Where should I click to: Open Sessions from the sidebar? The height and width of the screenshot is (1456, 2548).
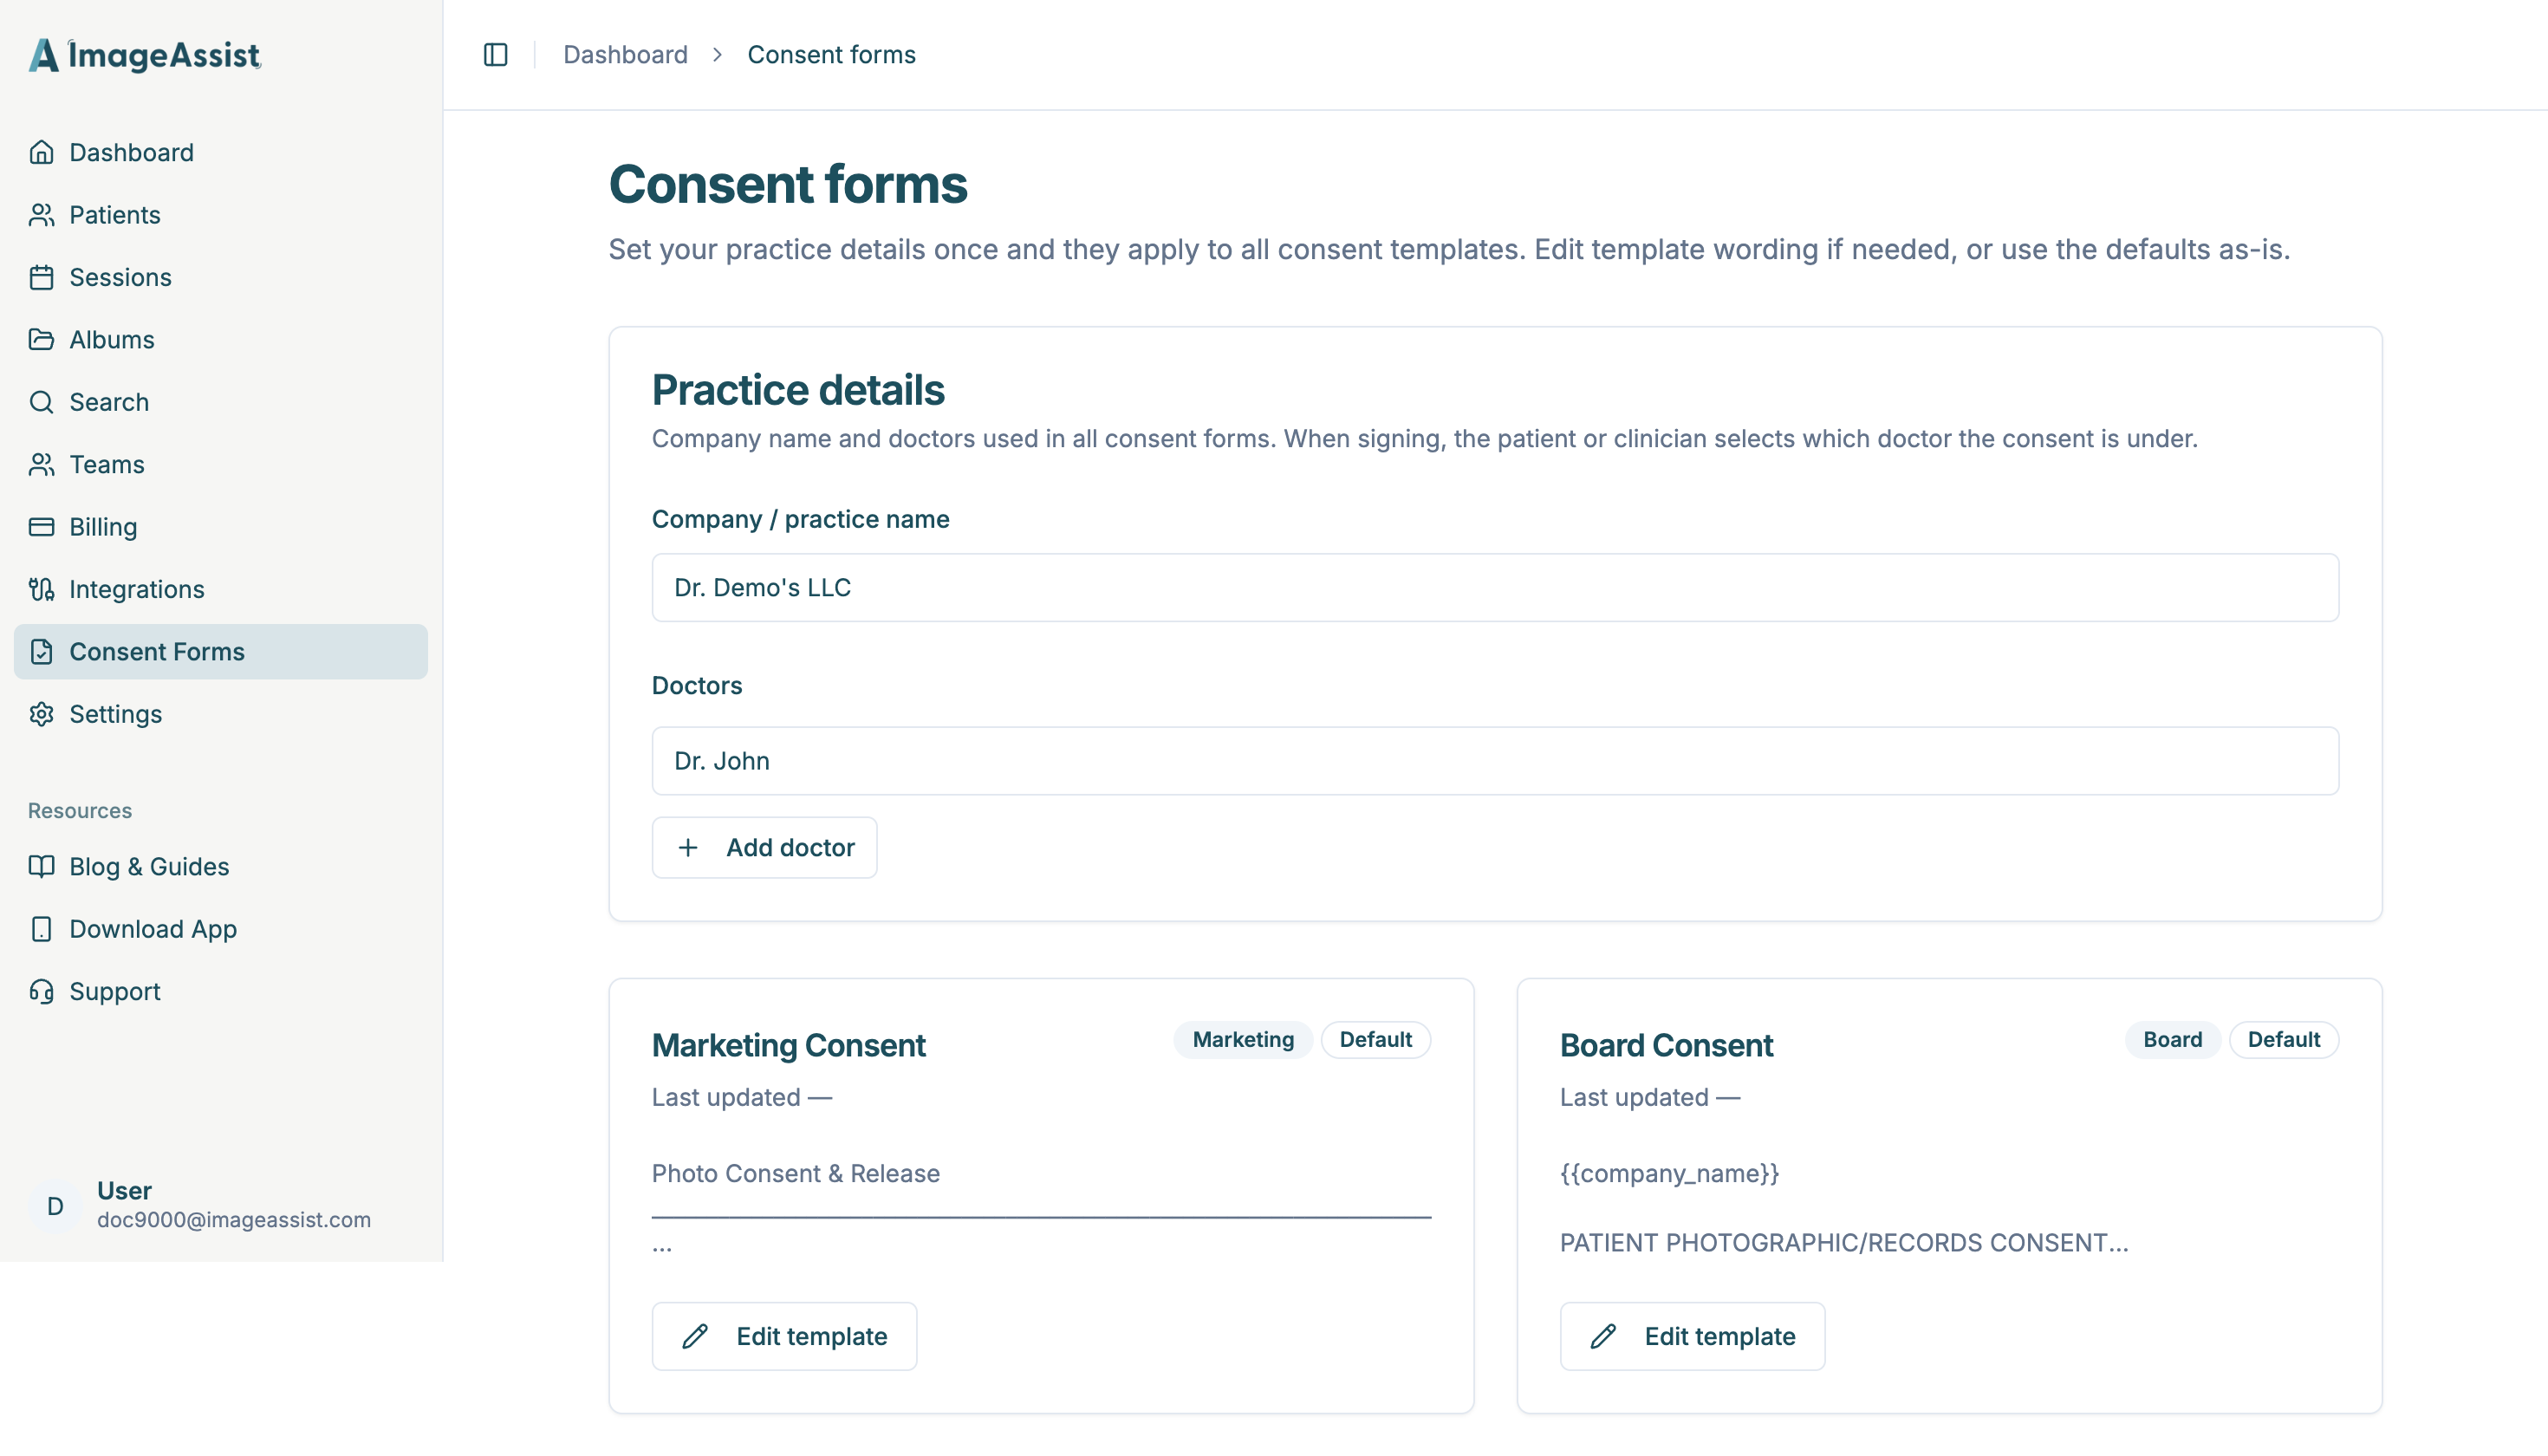click(x=120, y=277)
